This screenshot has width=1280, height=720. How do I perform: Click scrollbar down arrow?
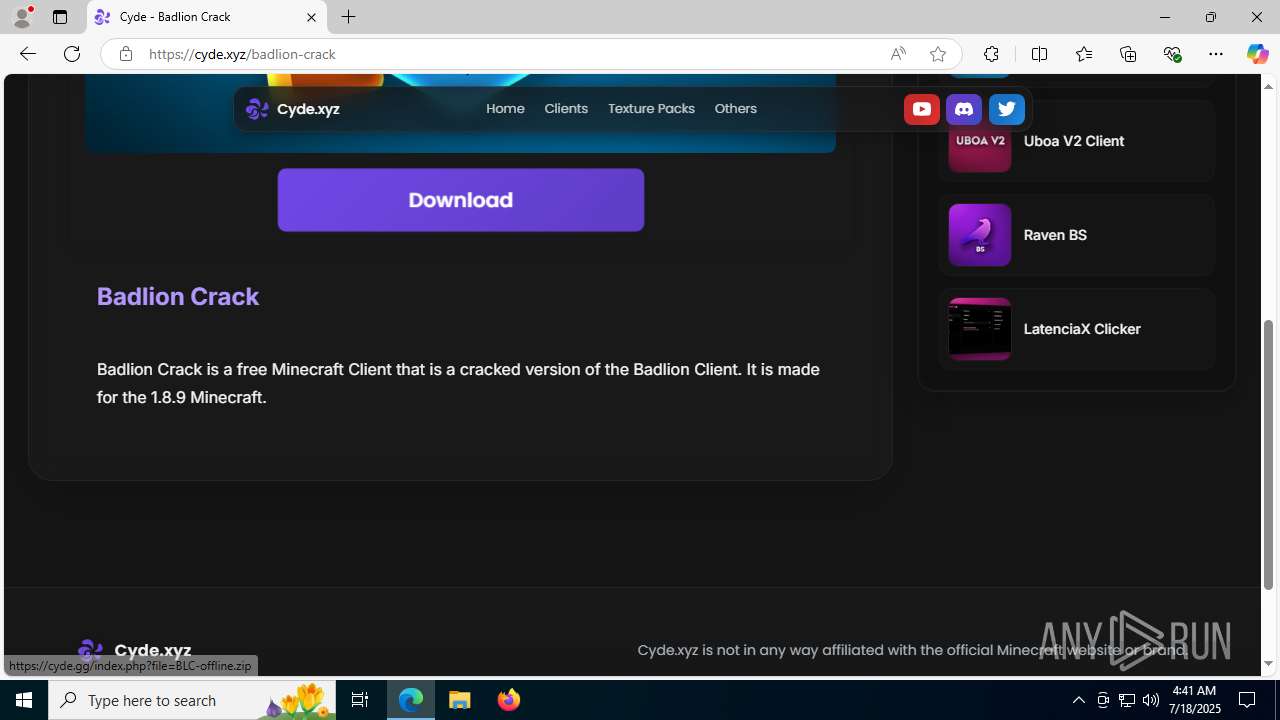point(1269,664)
